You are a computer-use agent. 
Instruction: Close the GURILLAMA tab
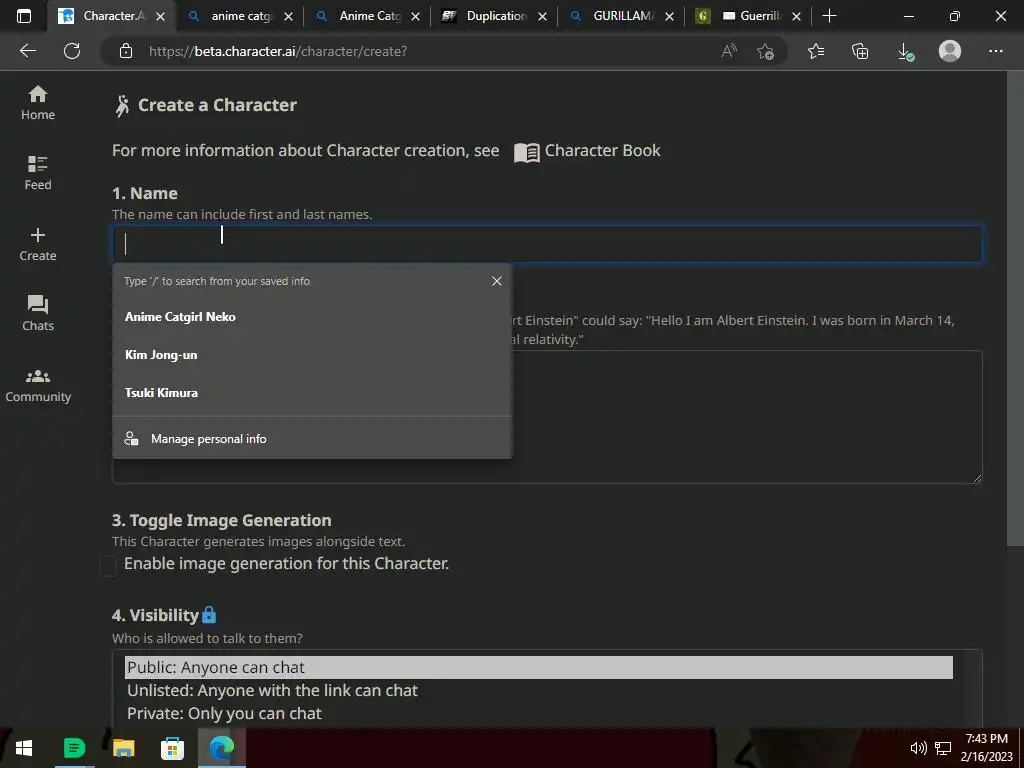click(x=669, y=16)
